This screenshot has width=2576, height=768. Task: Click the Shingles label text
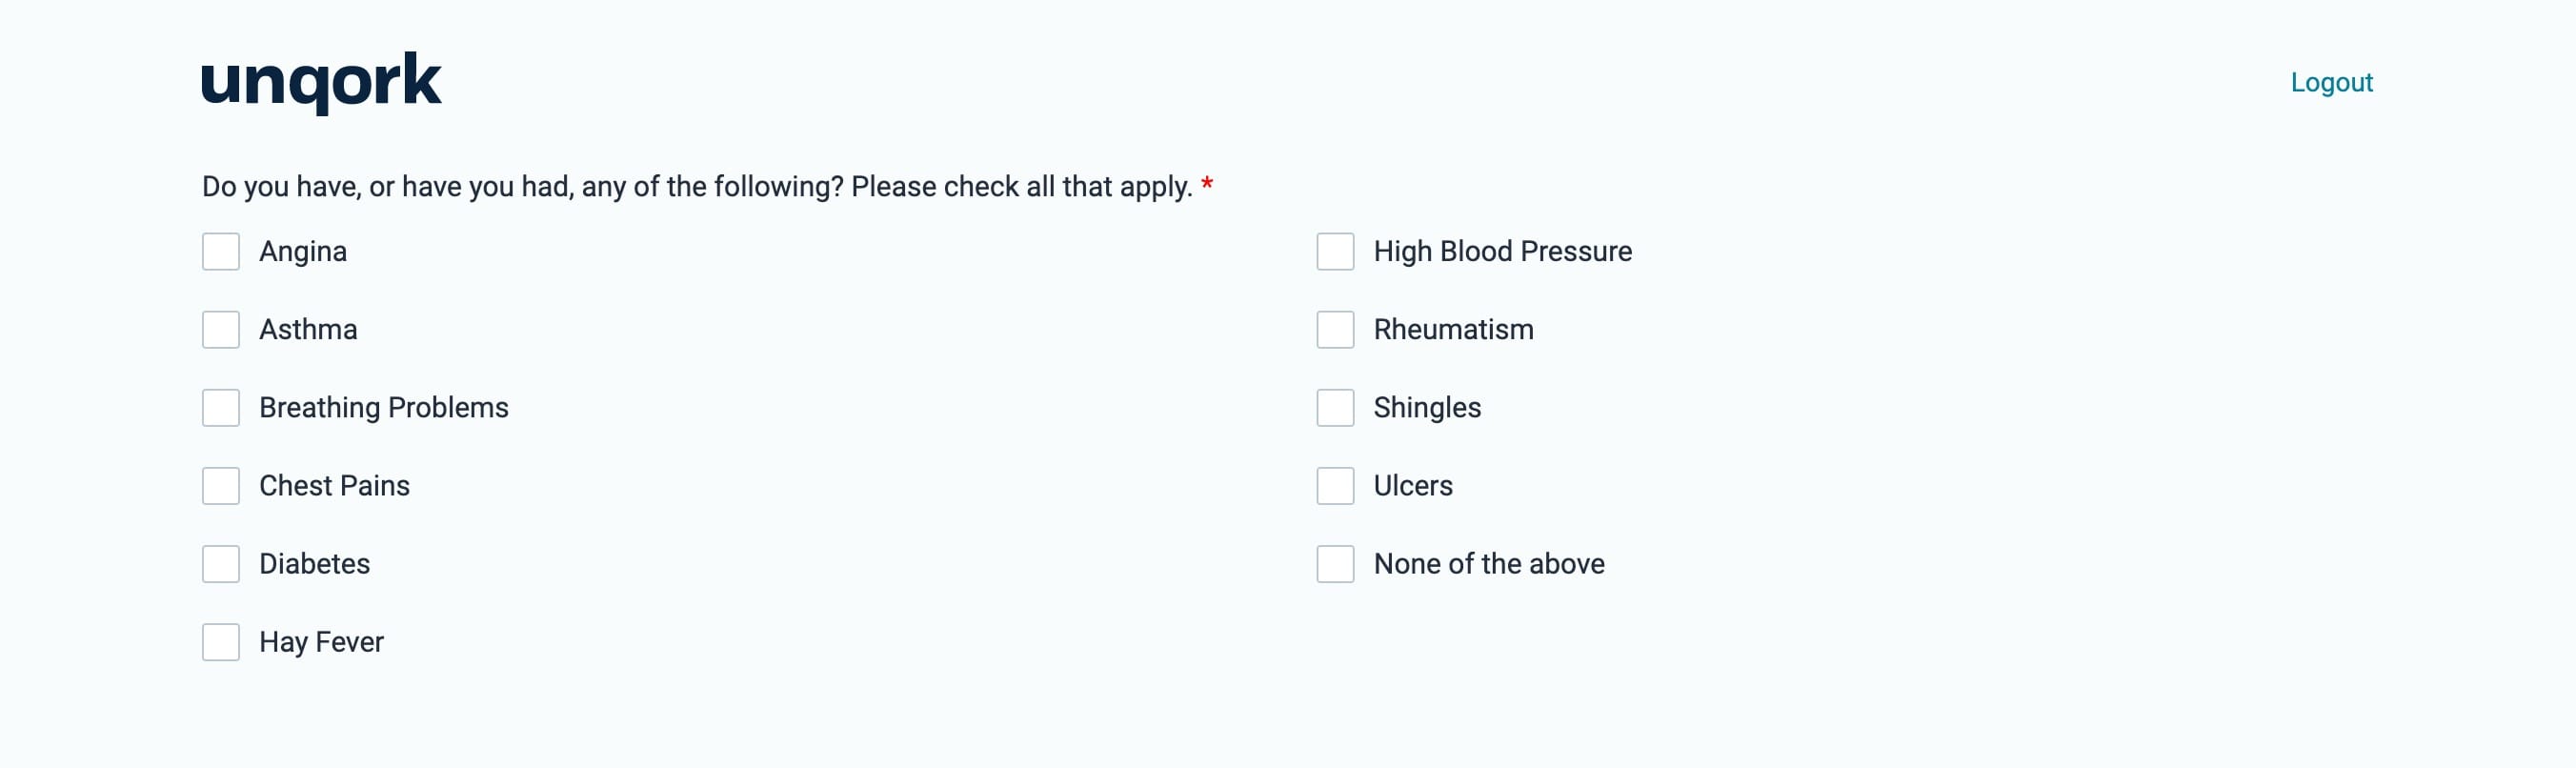click(x=1427, y=408)
